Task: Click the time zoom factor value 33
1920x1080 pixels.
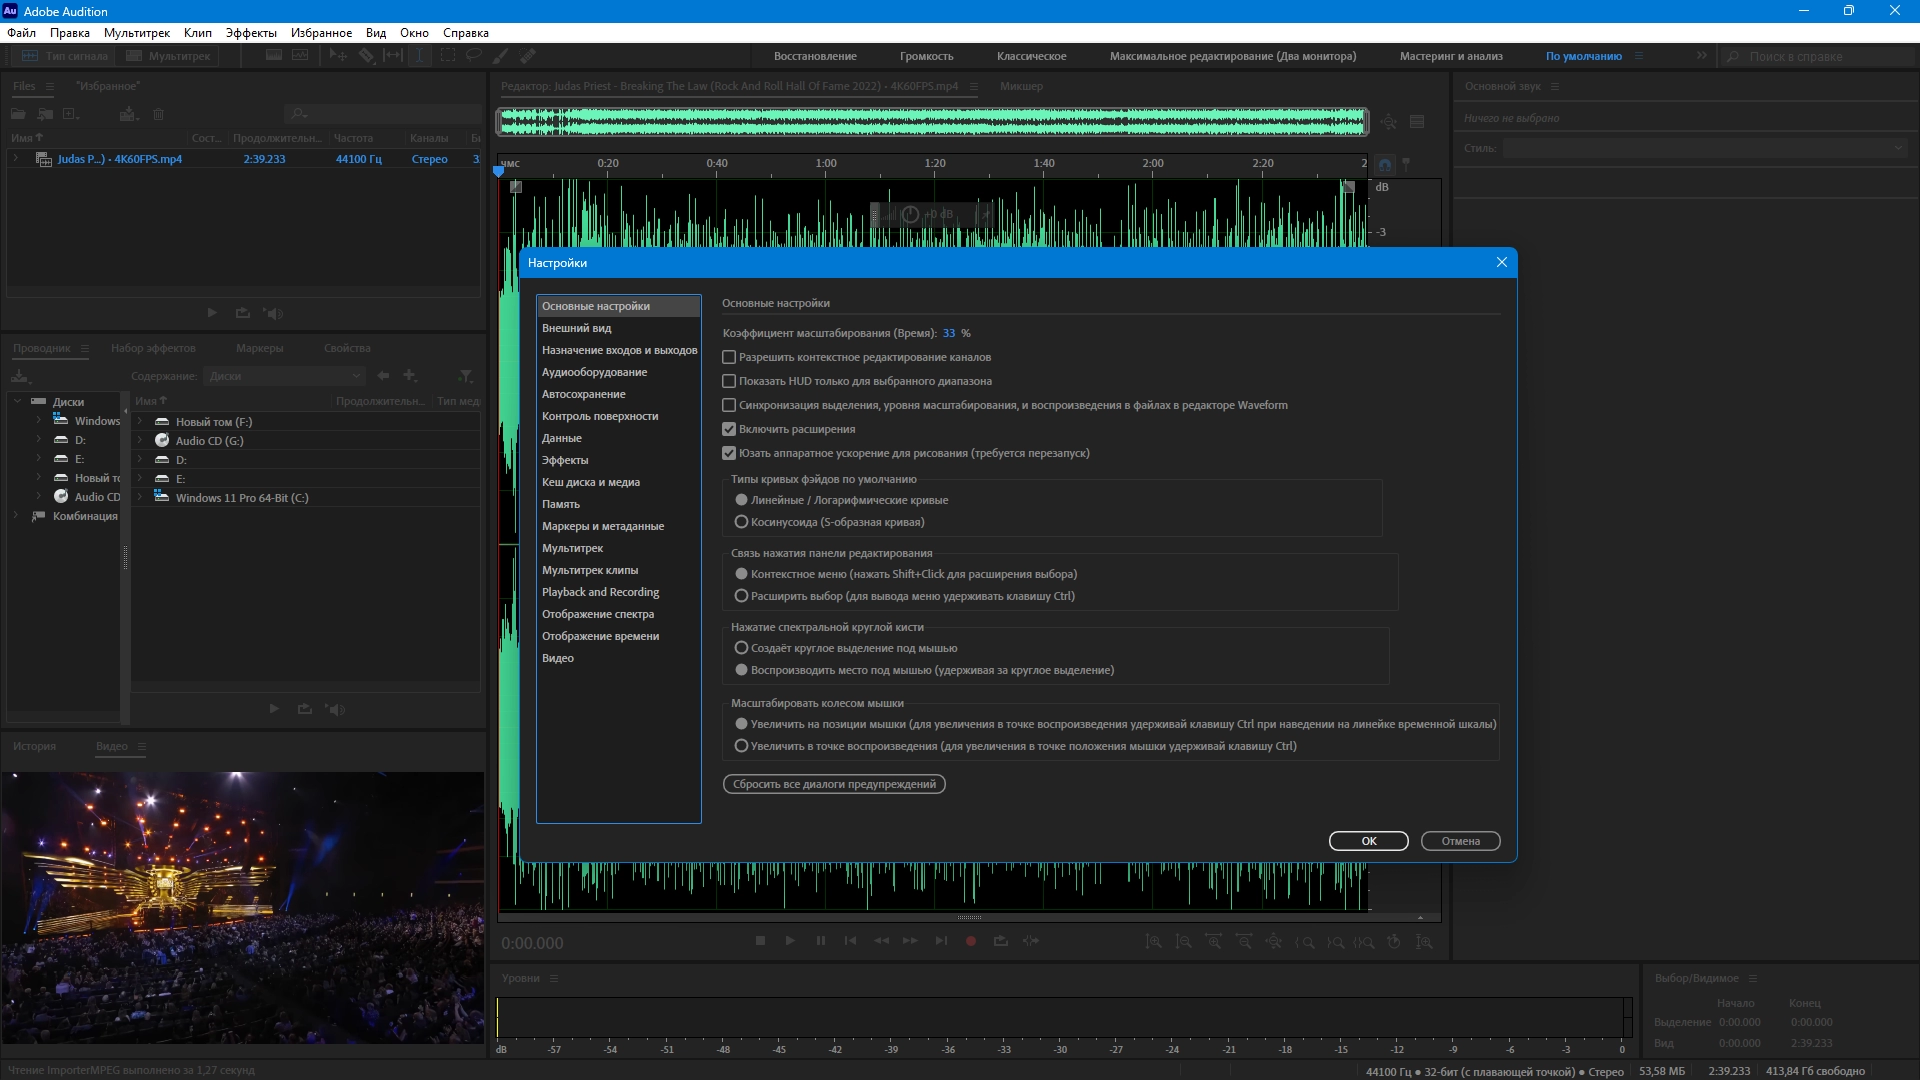Action: tap(948, 333)
